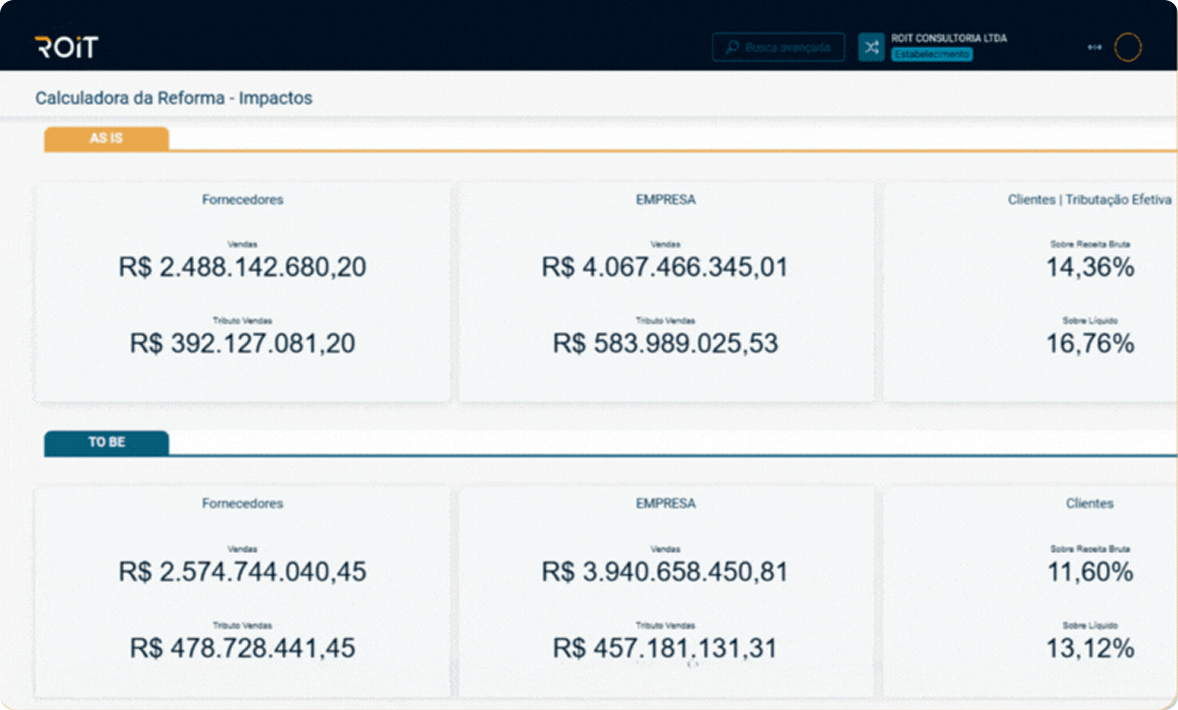Viewport: 1178px width, 710px height.
Task: Click AS IS EMPRESA tributo value R$ 583.989.025,53
Action: tap(665, 344)
